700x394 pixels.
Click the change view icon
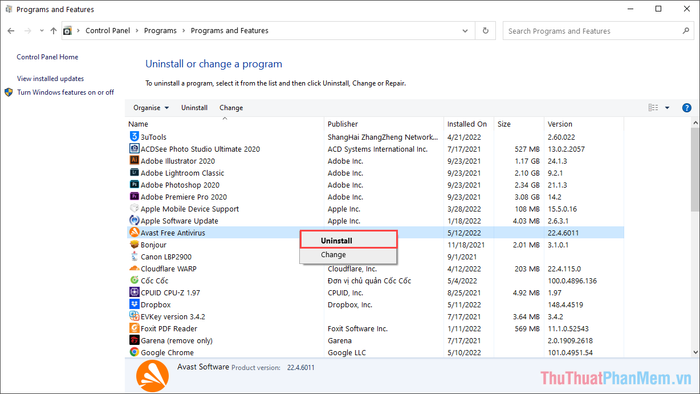click(x=653, y=108)
